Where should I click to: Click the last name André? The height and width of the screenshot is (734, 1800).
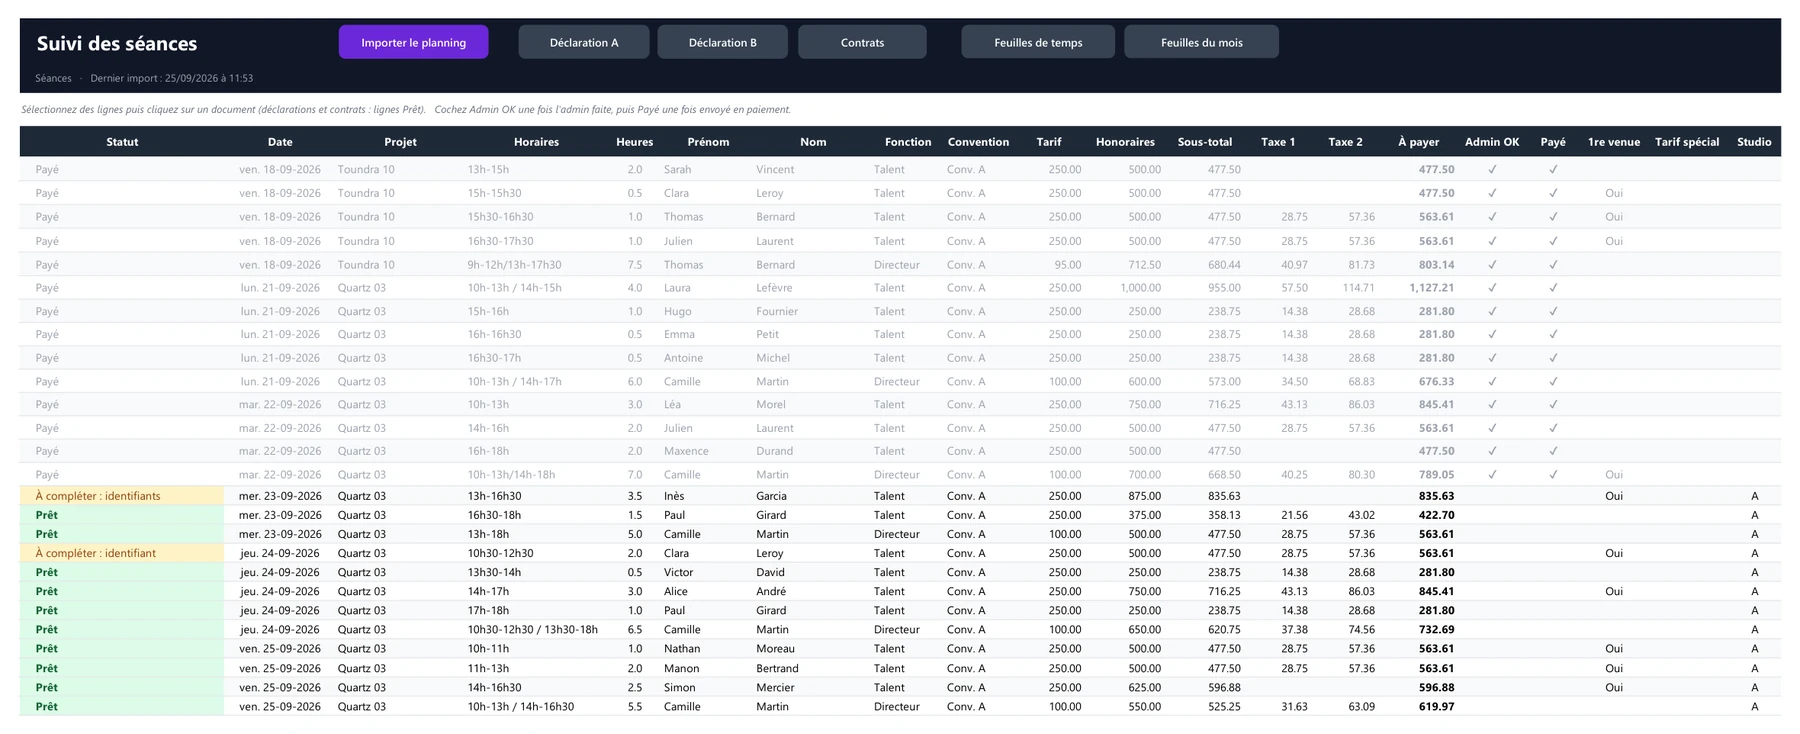(x=772, y=591)
